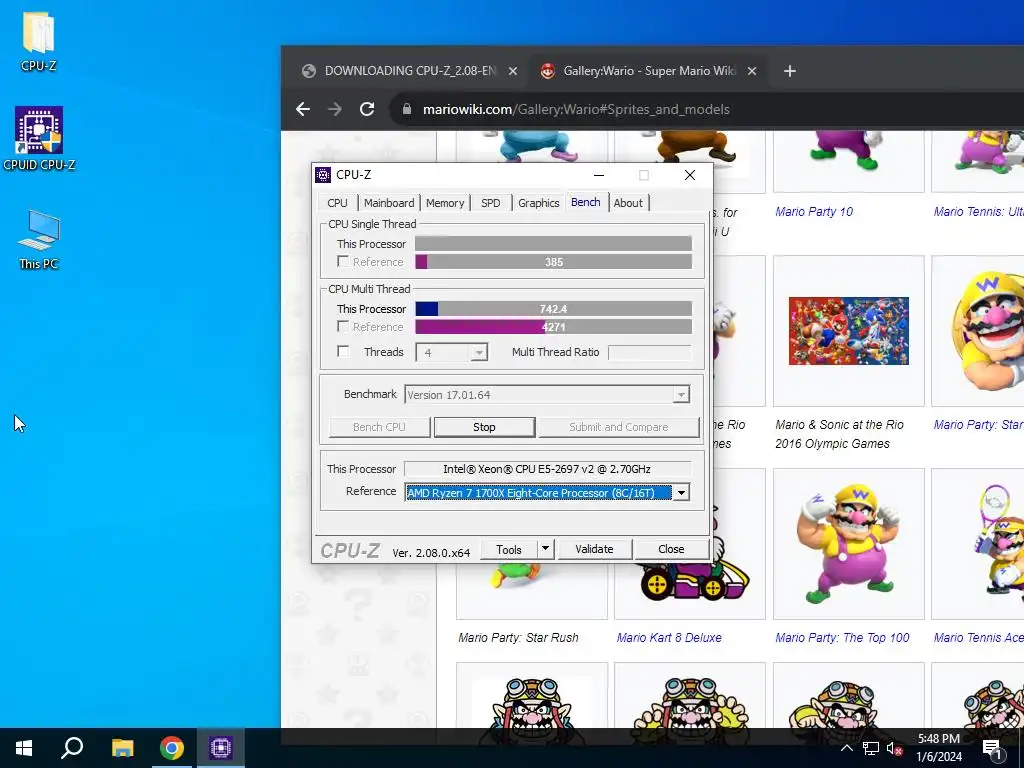
Task: Click the CPU-Z Close button
Action: [x=671, y=549]
